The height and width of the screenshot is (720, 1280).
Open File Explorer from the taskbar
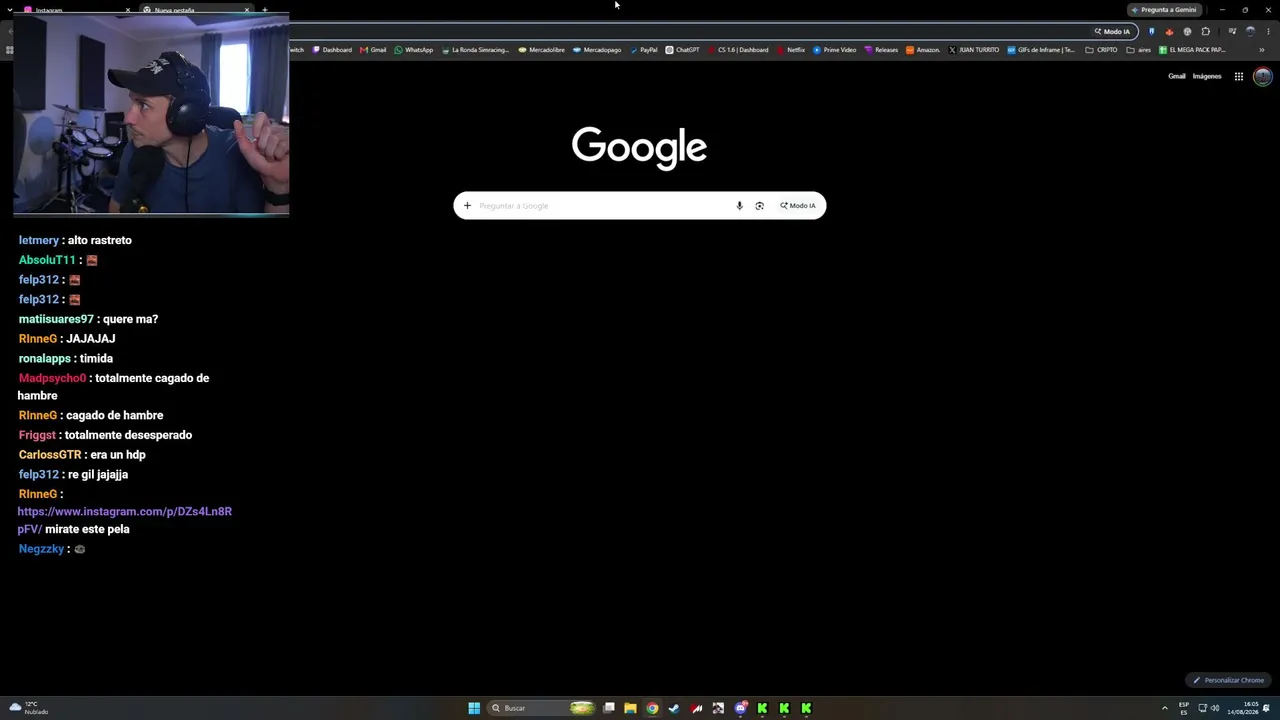click(630, 708)
